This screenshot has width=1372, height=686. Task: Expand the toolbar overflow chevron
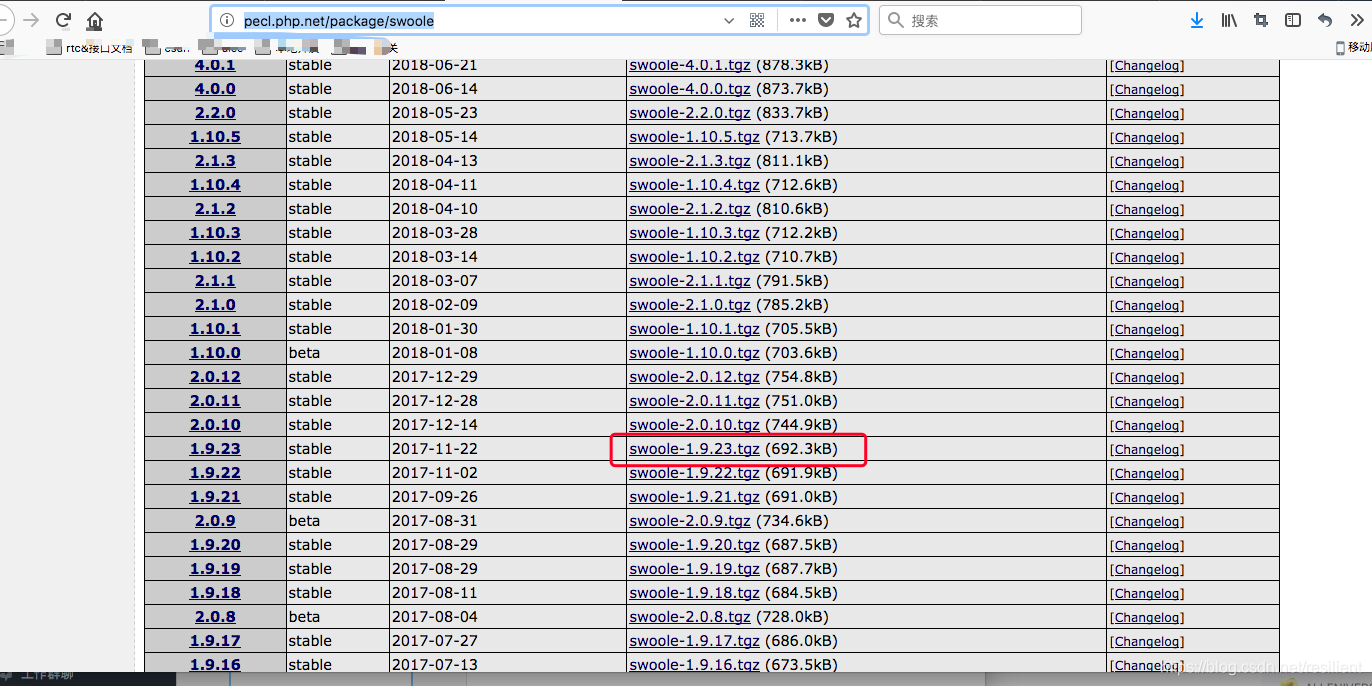click(1356, 20)
